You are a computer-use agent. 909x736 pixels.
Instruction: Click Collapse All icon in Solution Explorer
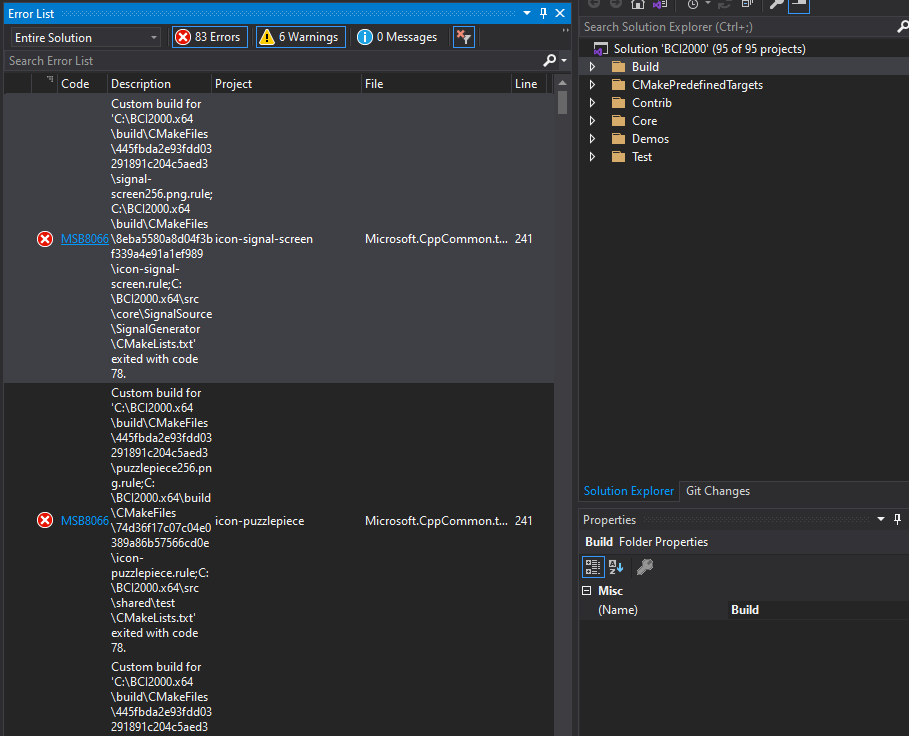coord(747,4)
